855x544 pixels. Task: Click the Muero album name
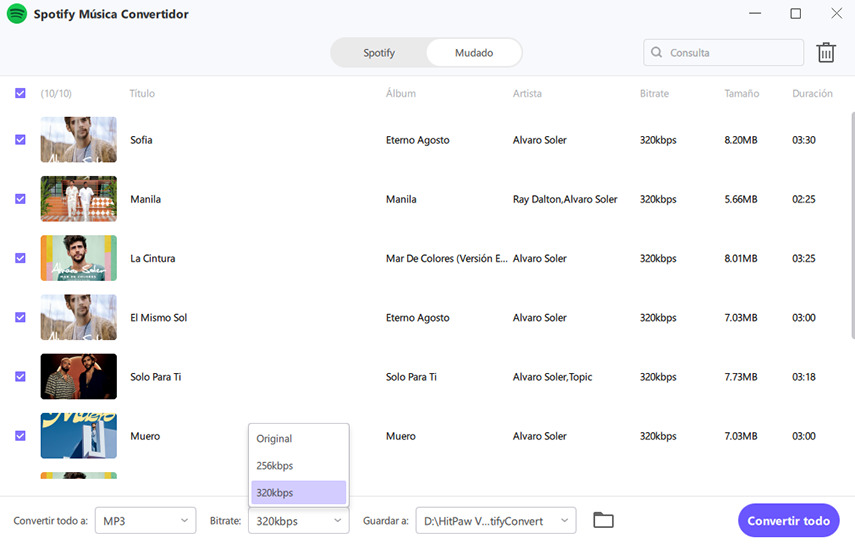tap(401, 436)
